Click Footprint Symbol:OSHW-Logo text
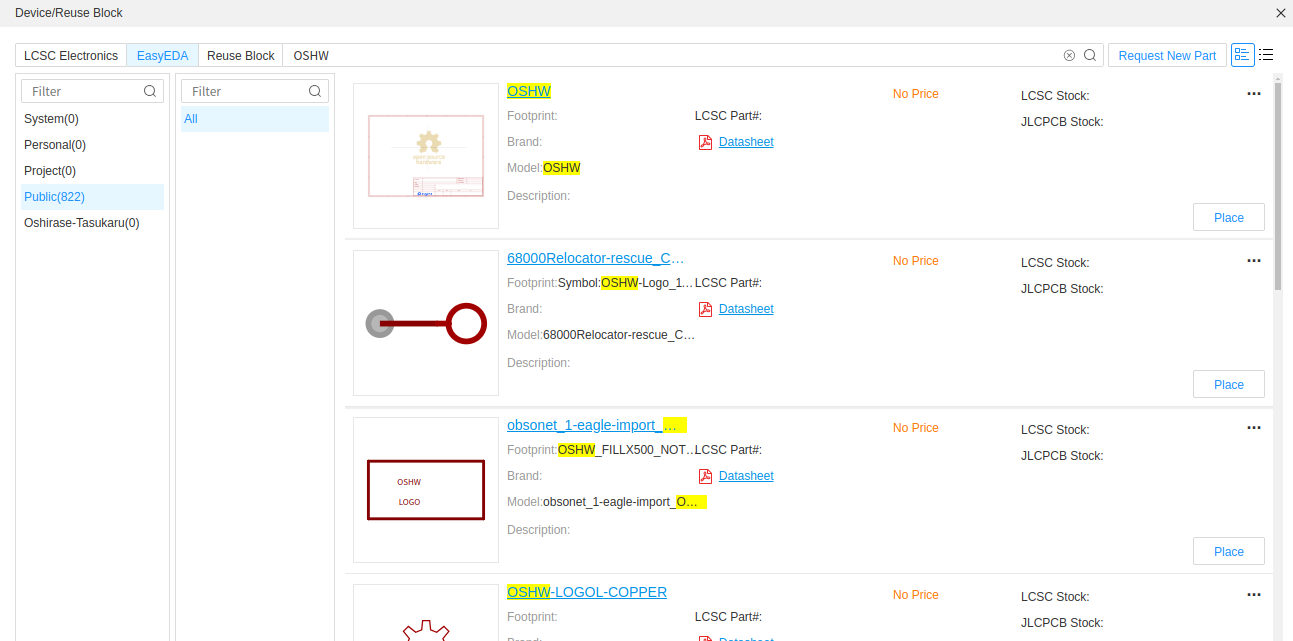Screen dimensions: 1293x641 coord(600,283)
